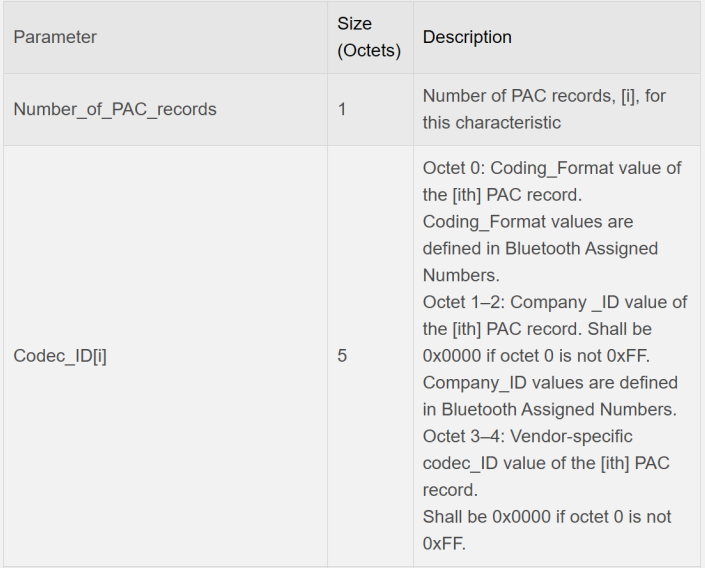Click the 'Octet 1–2: Company _ID value' line
Viewport: 705px width, 568px height.
(555, 302)
